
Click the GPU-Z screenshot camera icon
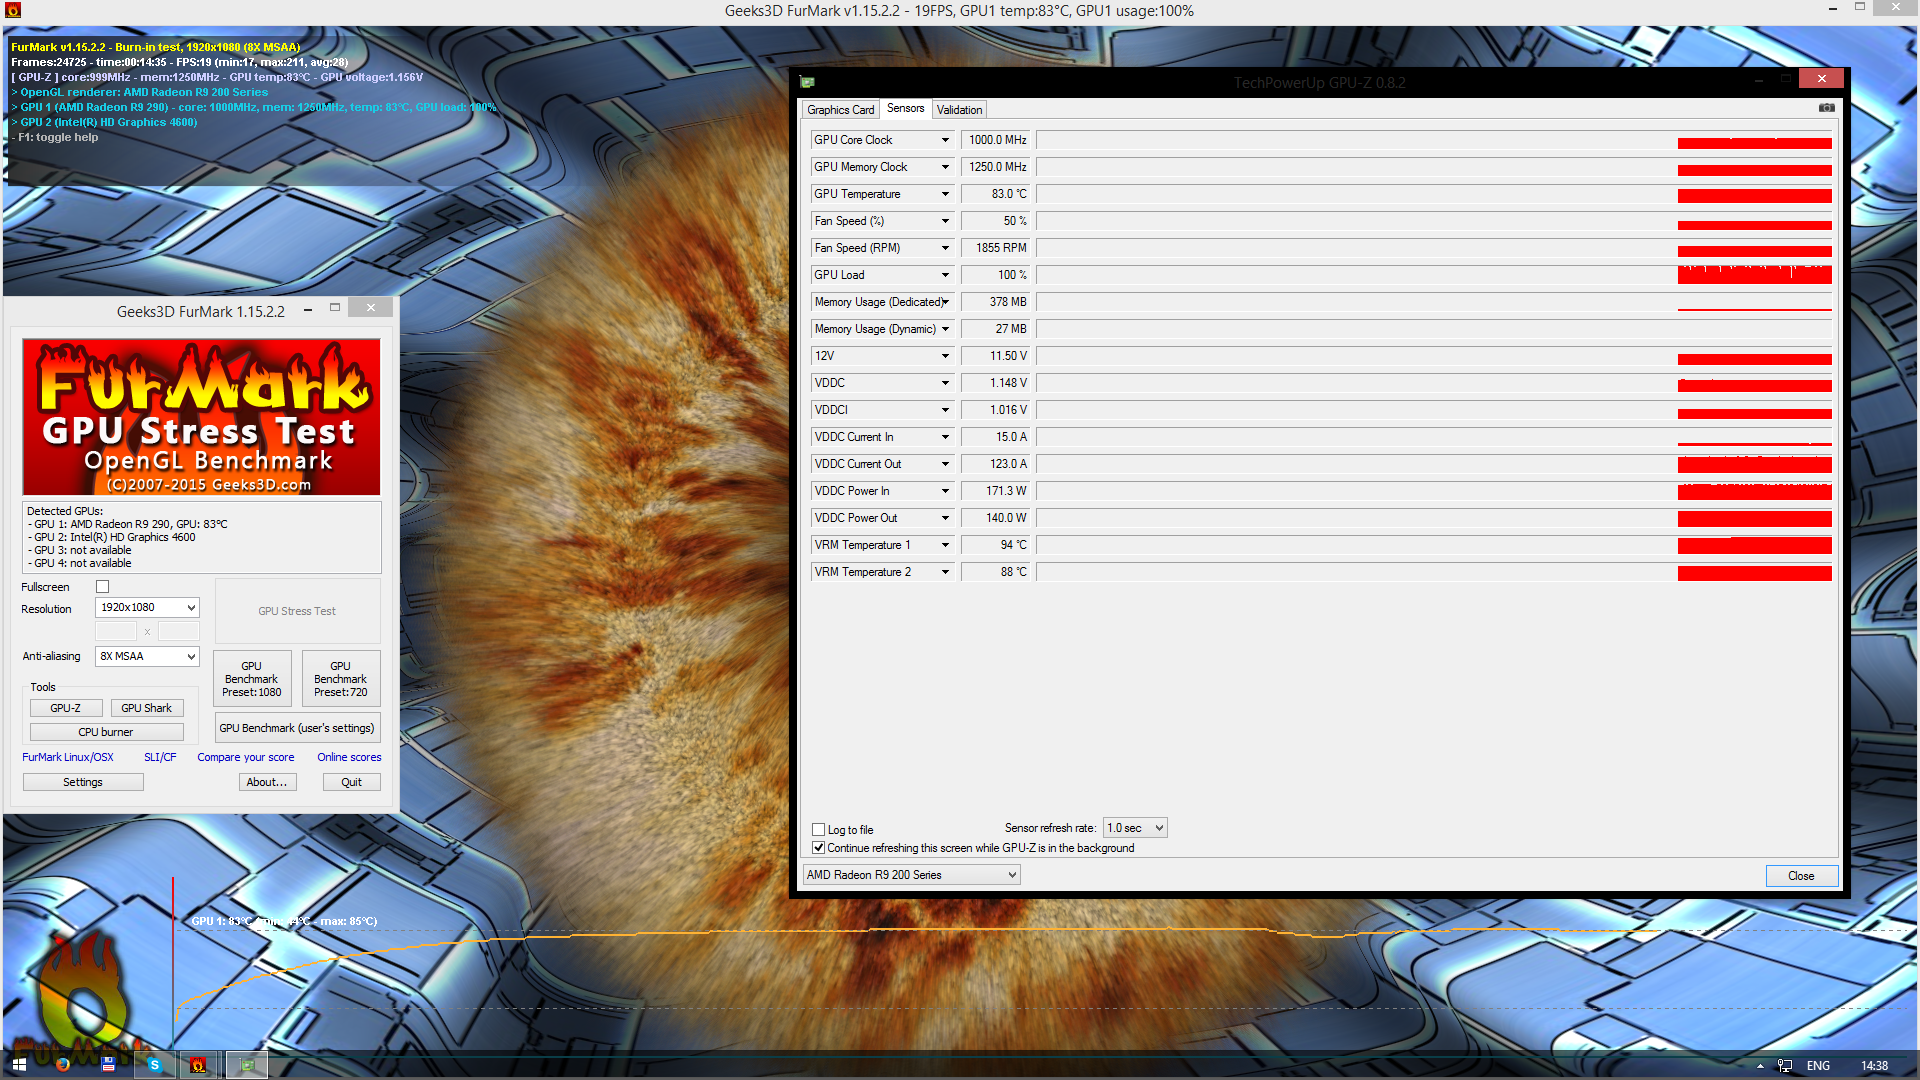[1826, 108]
